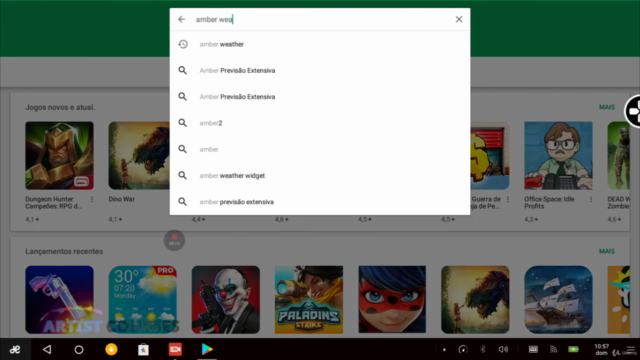This screenshot has width=640, height=360.
Task: Open the revolver gun app thumbnail
Action: pos(59,300)
